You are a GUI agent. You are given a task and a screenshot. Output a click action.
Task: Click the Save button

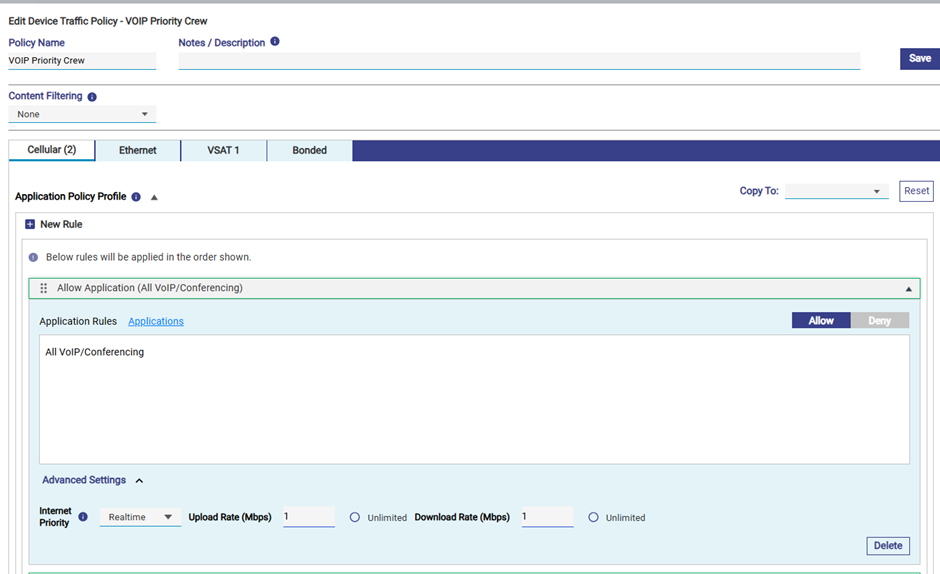click(919, 58)
